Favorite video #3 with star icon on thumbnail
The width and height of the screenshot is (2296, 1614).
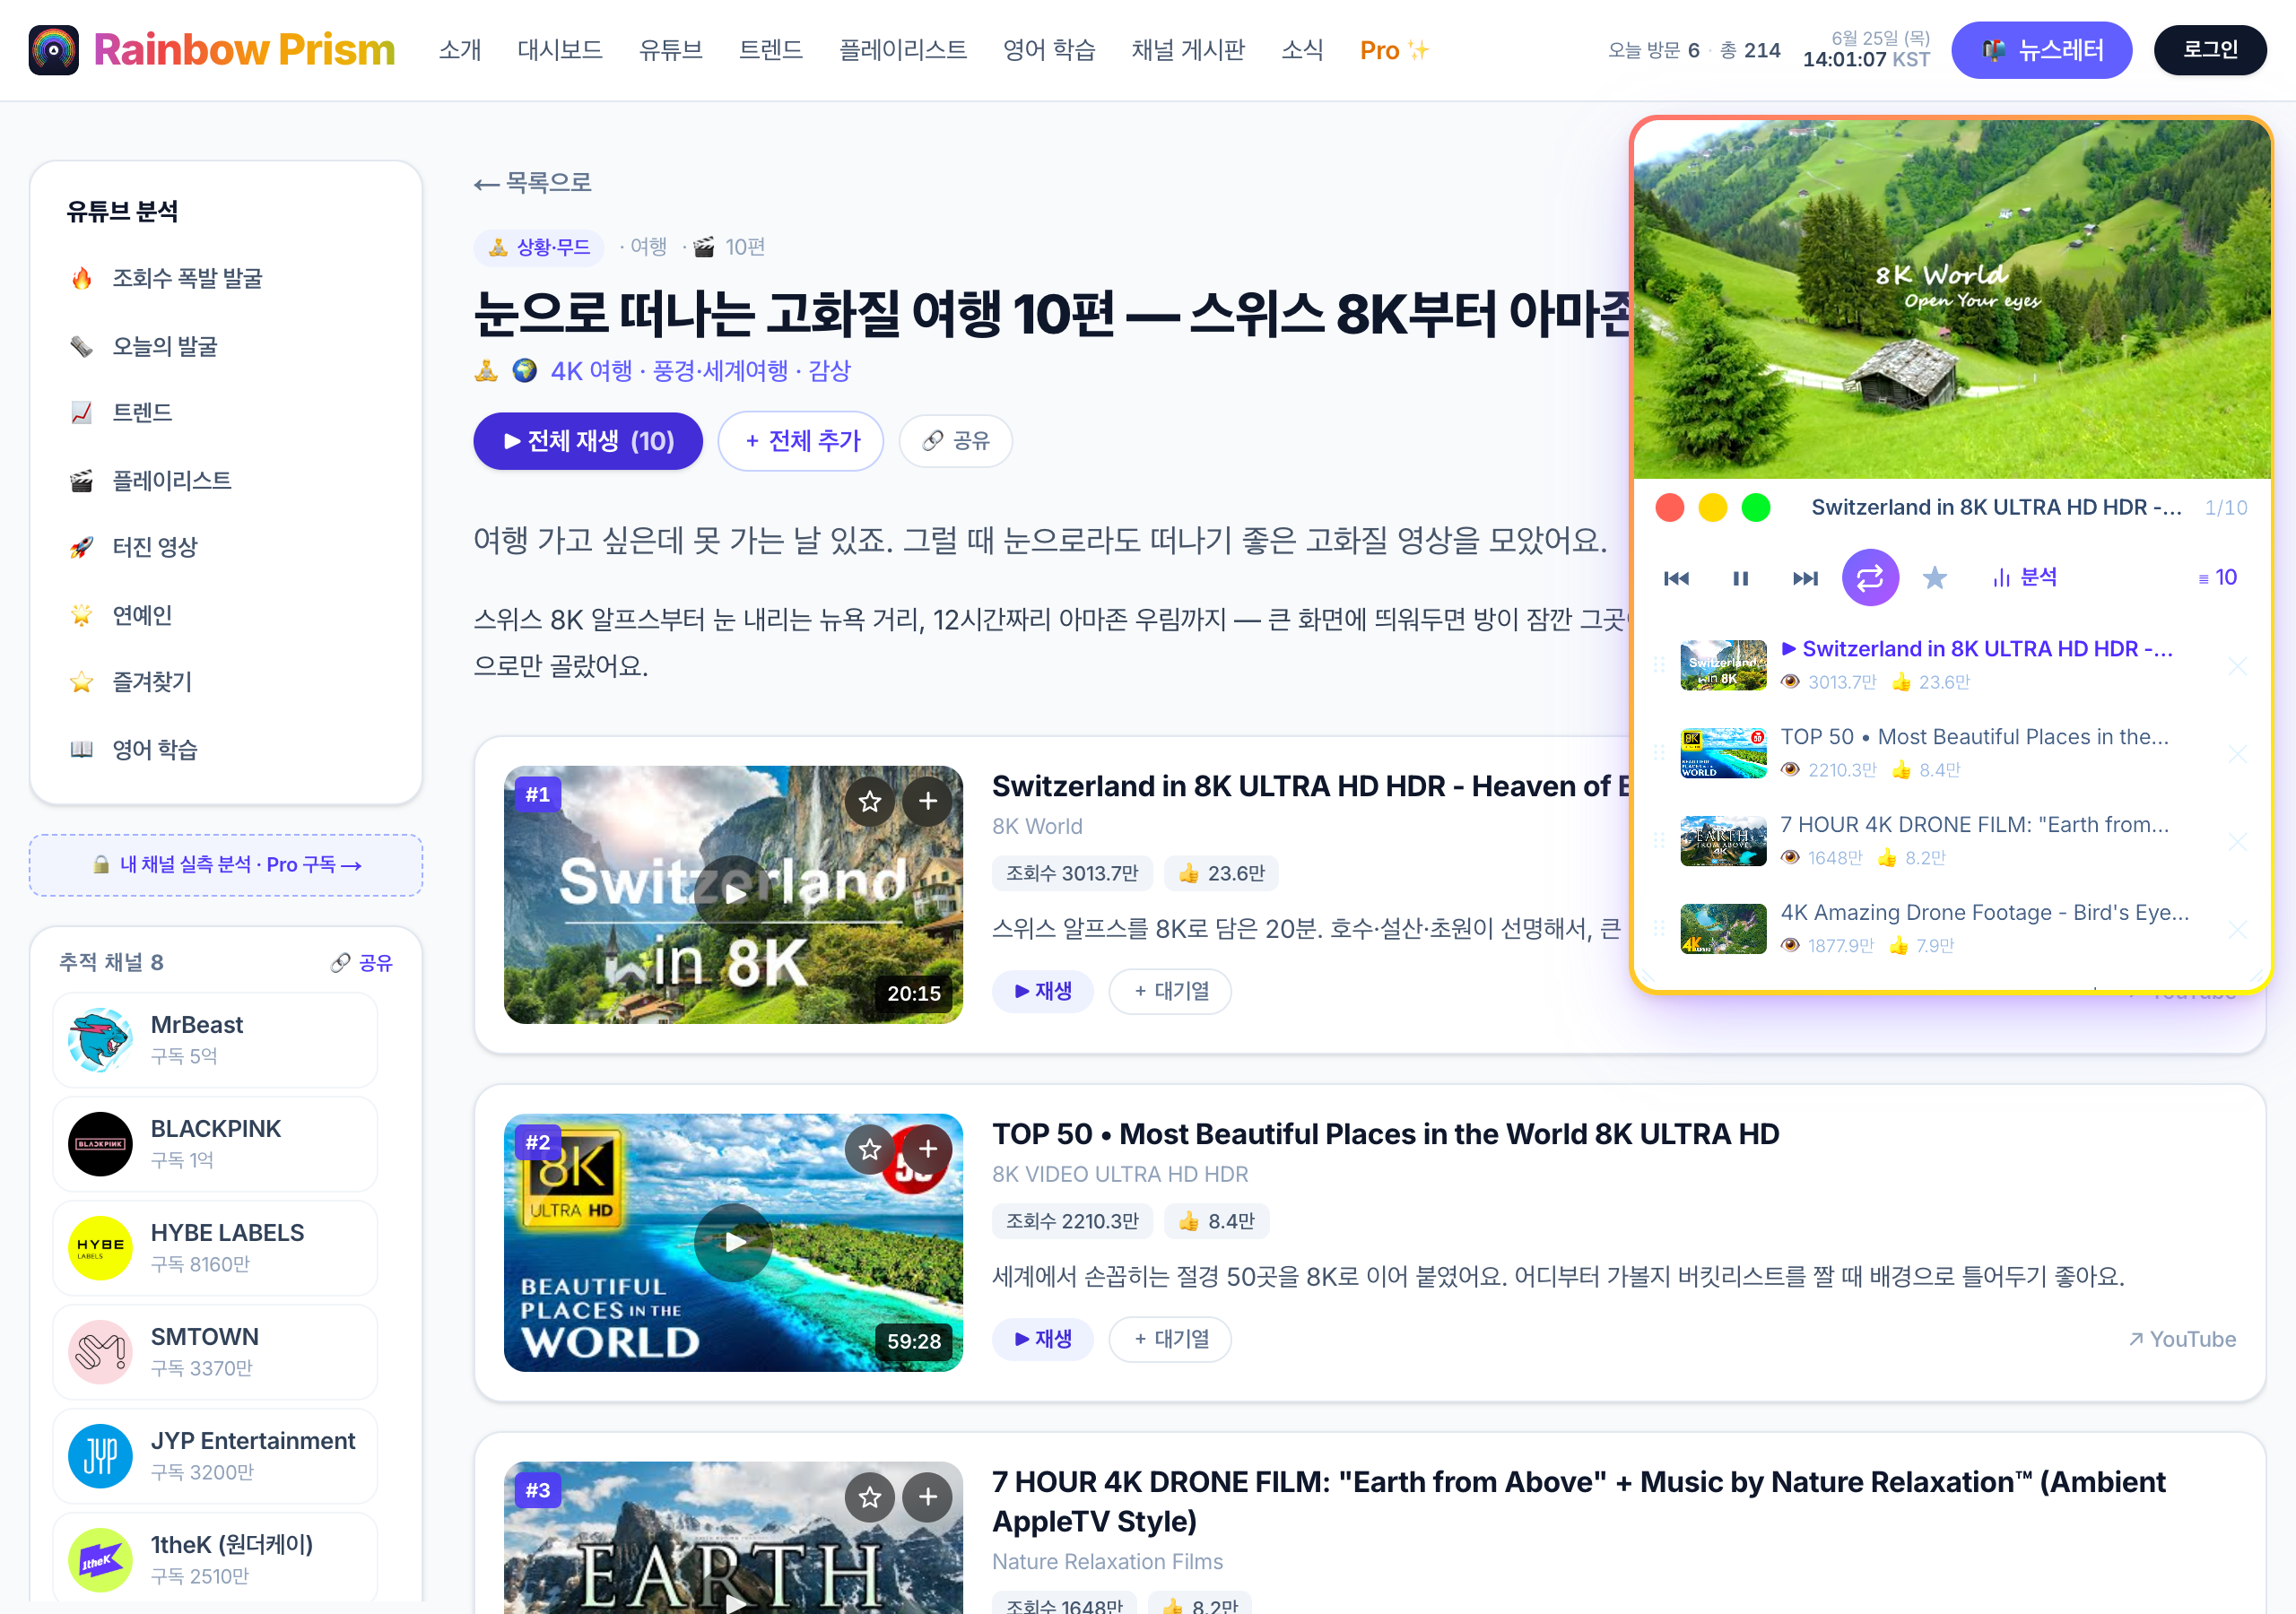click(869, 1497)
